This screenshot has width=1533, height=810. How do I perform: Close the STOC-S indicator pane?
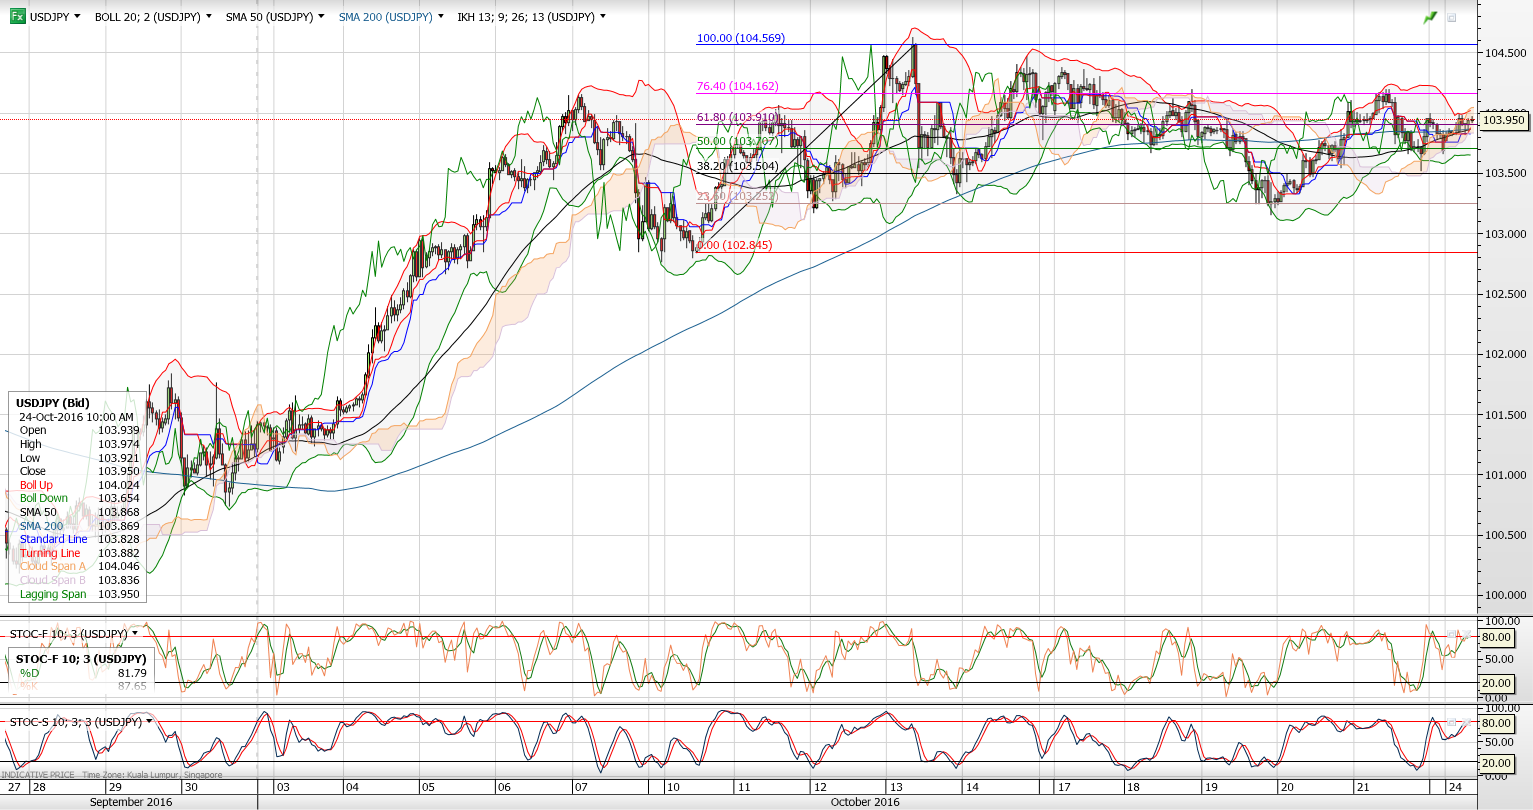(1467, 721)
